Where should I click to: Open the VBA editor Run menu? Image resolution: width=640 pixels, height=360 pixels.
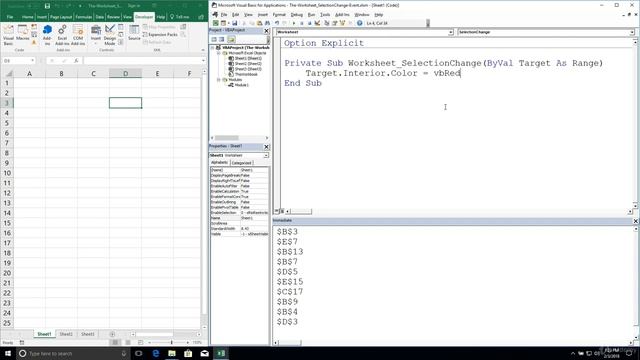tap(311, 15)
